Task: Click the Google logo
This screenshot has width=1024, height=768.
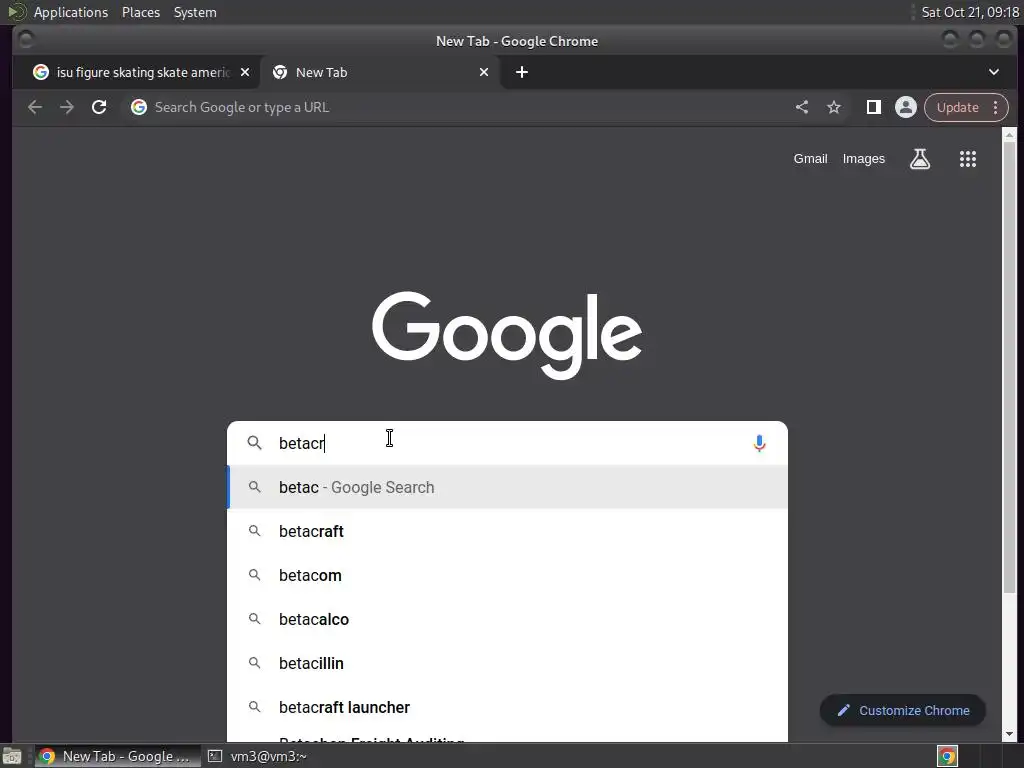Action: (507, 334)
